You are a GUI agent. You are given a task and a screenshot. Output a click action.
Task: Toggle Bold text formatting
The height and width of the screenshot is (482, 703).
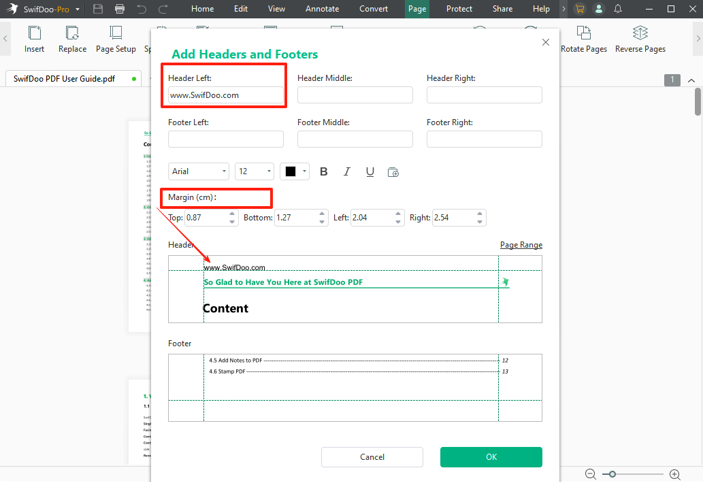324,172
